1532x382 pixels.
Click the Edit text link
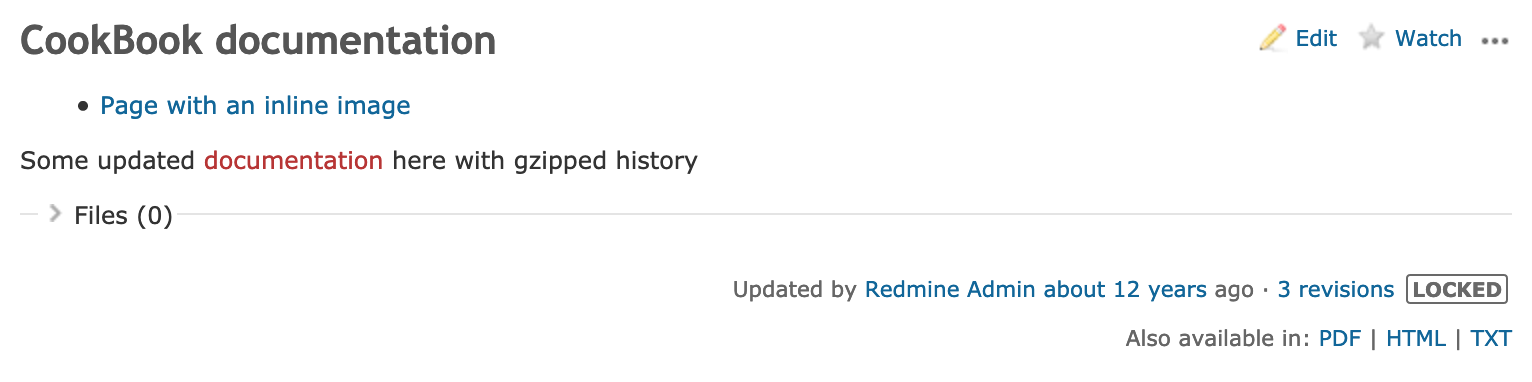1316,39
